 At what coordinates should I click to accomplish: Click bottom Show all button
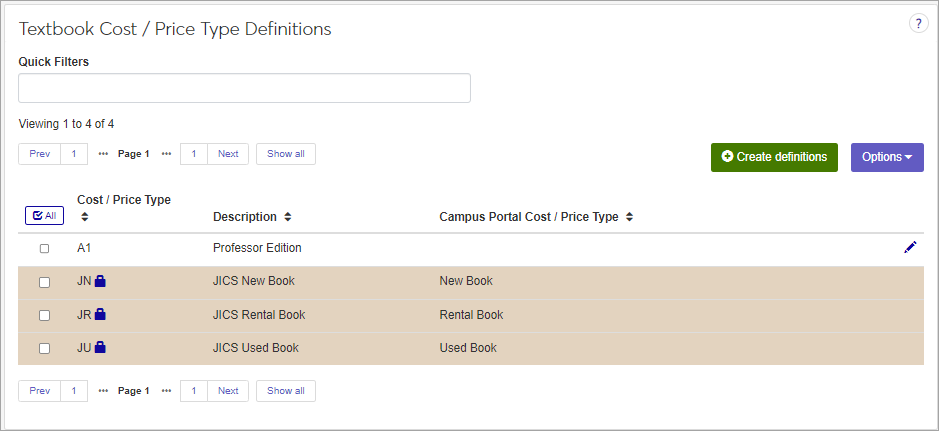[286, 391]
